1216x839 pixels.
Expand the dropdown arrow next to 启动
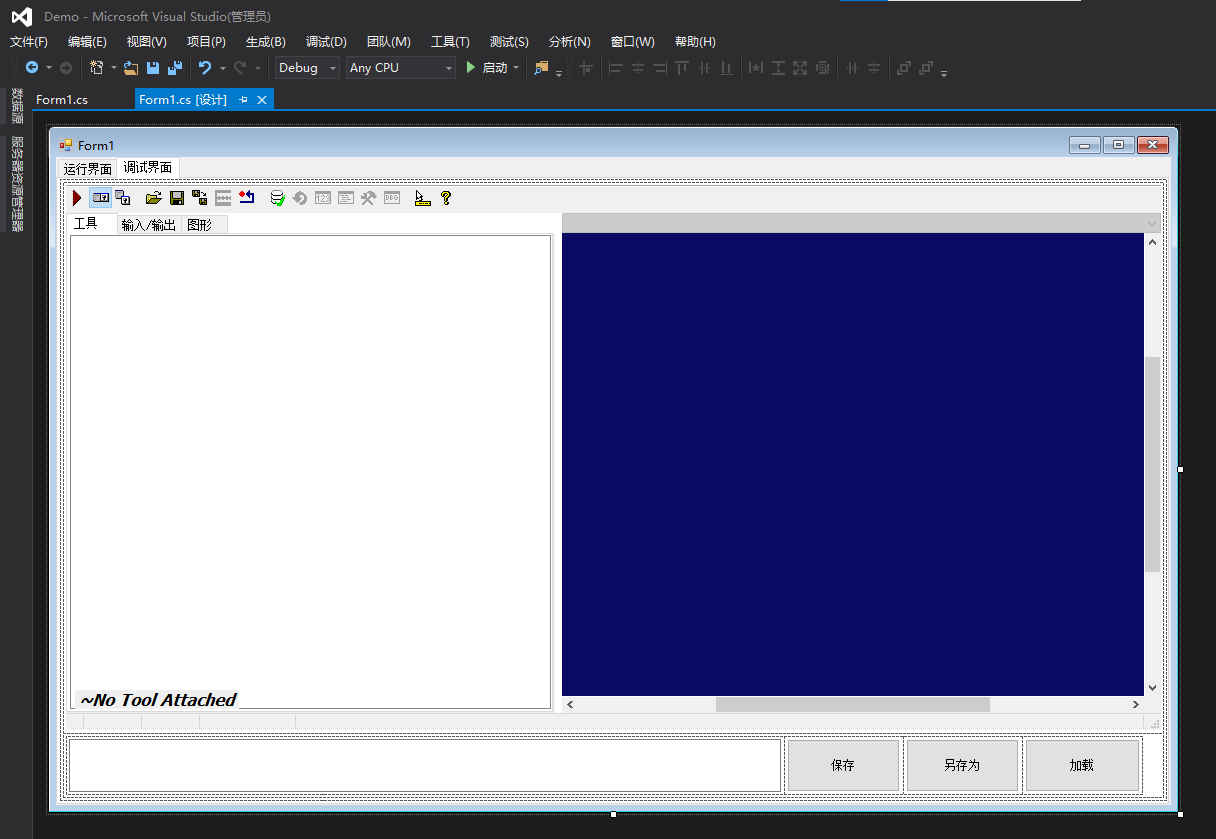516,68
